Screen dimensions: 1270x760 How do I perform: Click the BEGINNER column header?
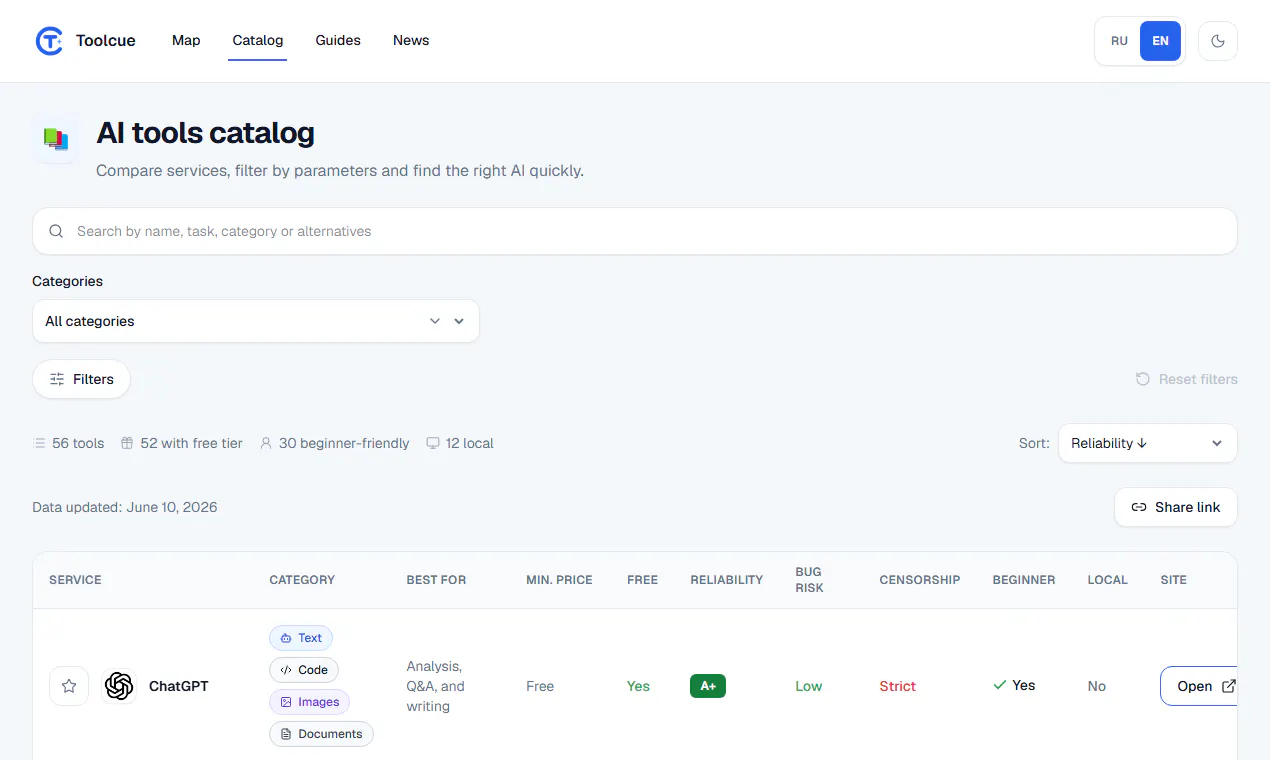click(1024, 580)
